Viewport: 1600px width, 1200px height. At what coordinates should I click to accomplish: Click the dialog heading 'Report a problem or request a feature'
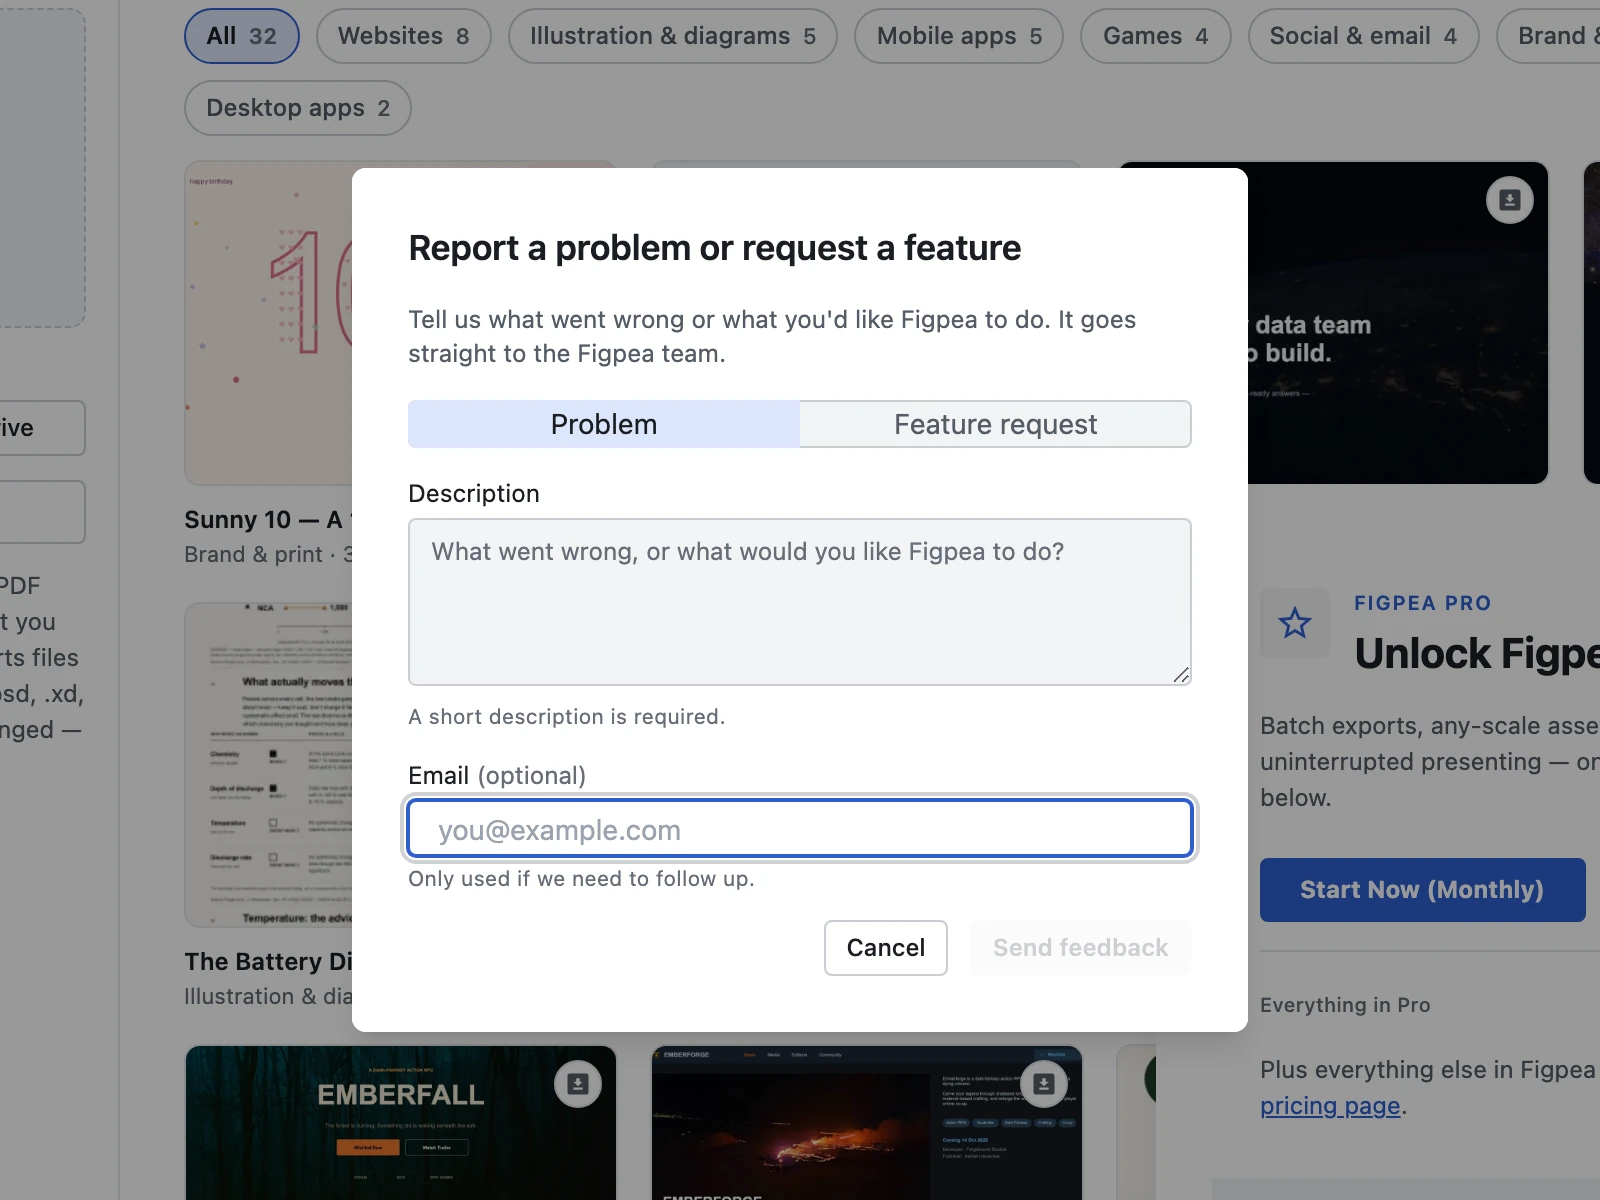point(715,248)
